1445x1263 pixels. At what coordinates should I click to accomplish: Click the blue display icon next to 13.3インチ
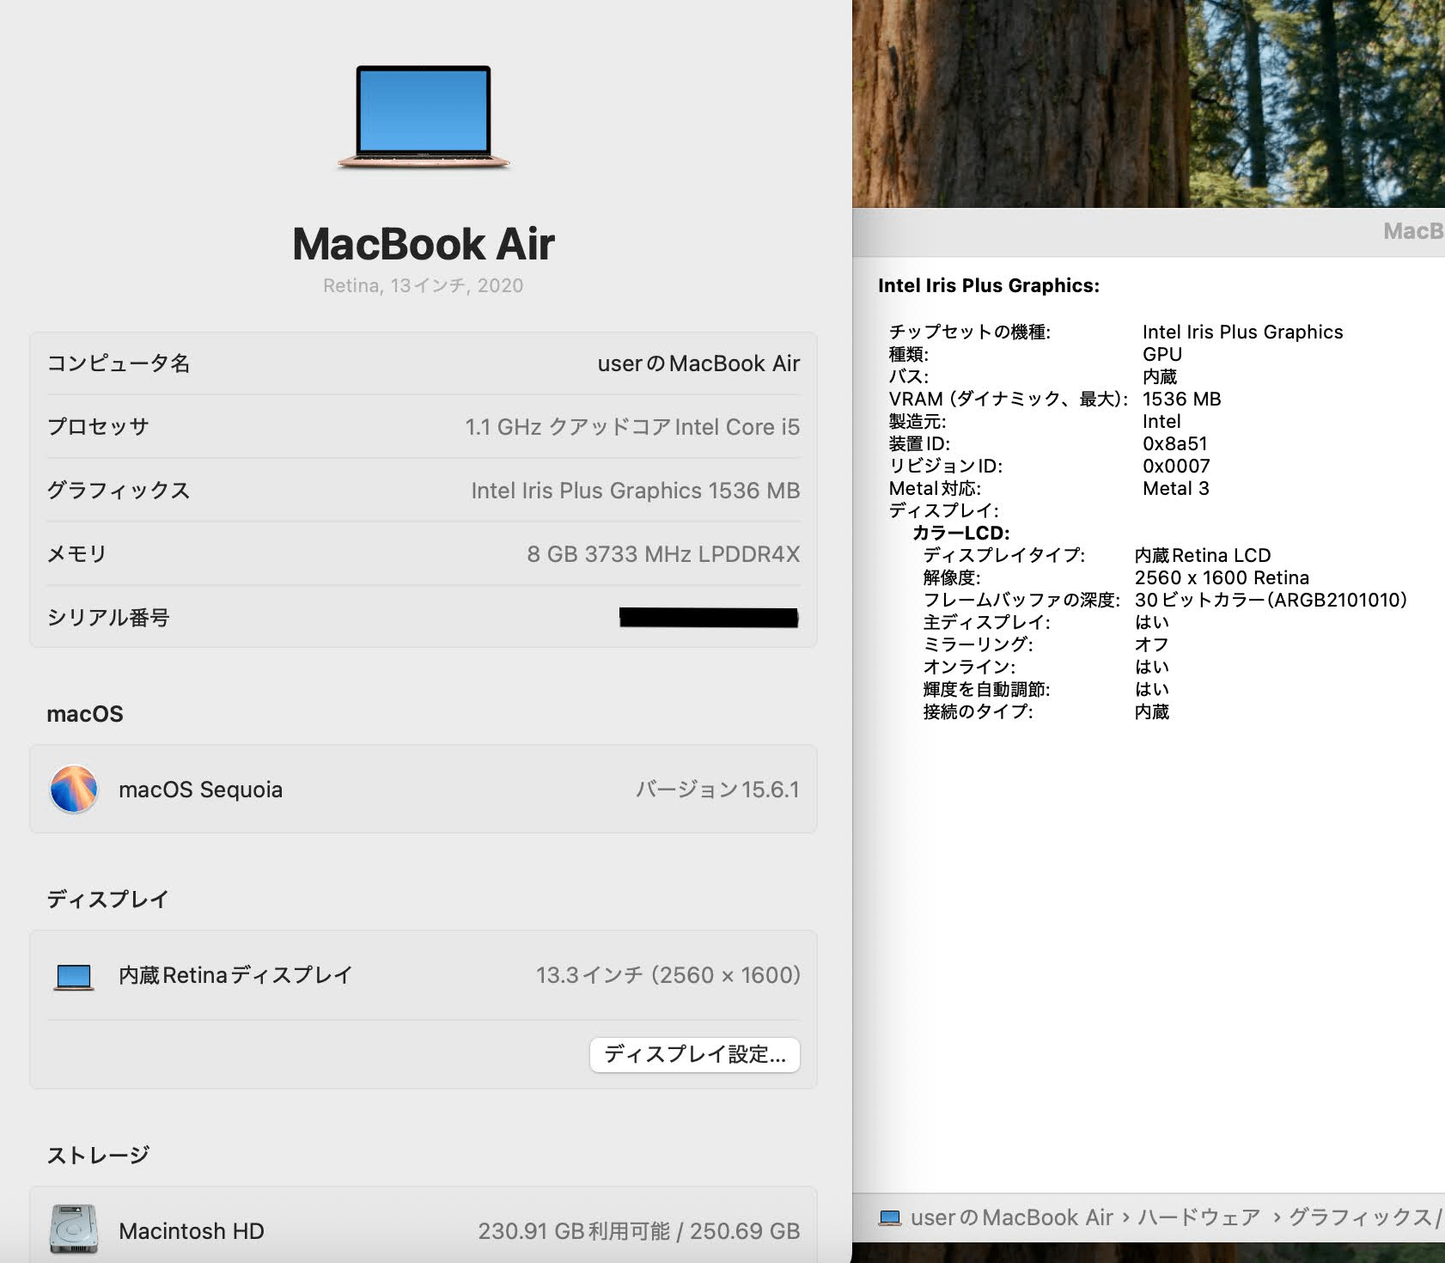[x=73, y=975]
